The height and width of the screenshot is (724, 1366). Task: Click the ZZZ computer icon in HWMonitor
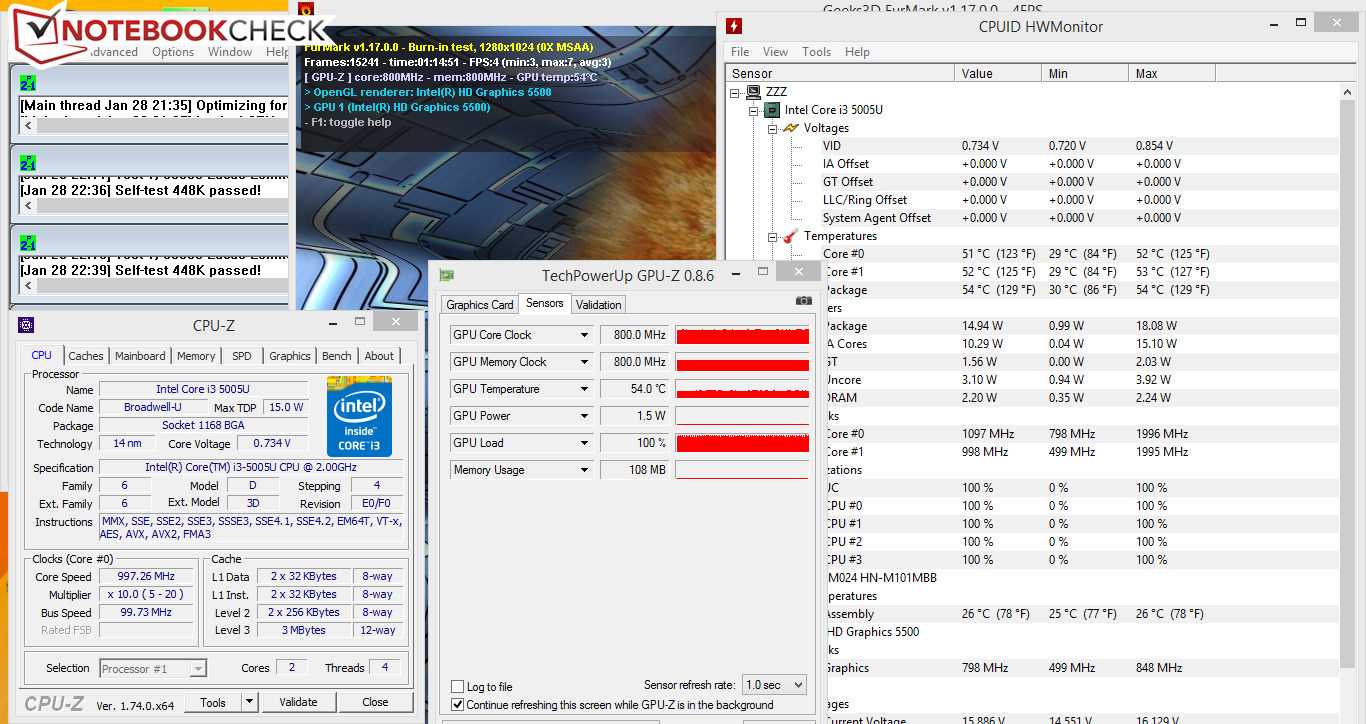754,92
